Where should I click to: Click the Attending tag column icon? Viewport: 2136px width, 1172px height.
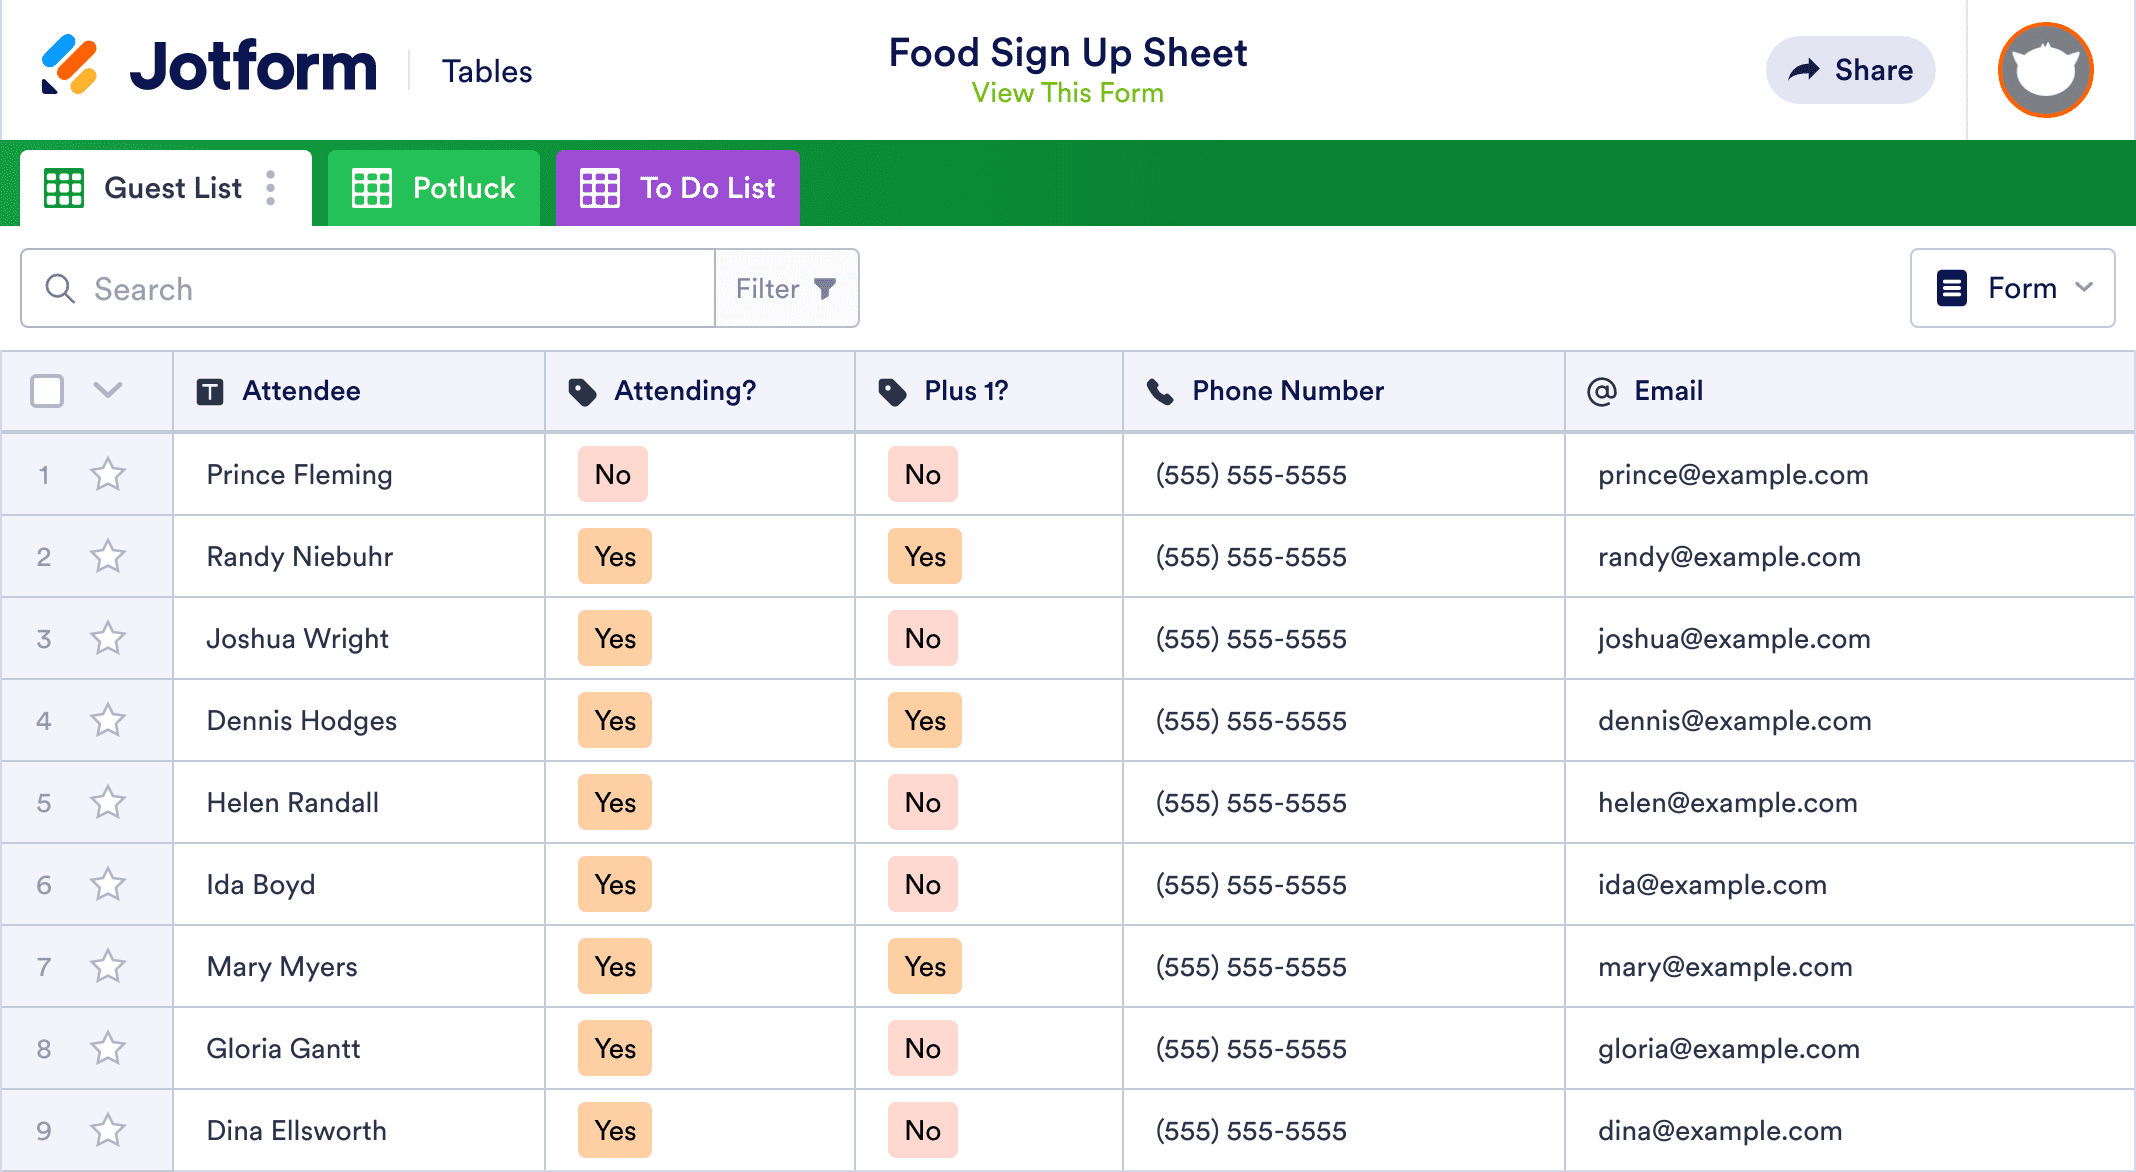click(x=583, y=391)
